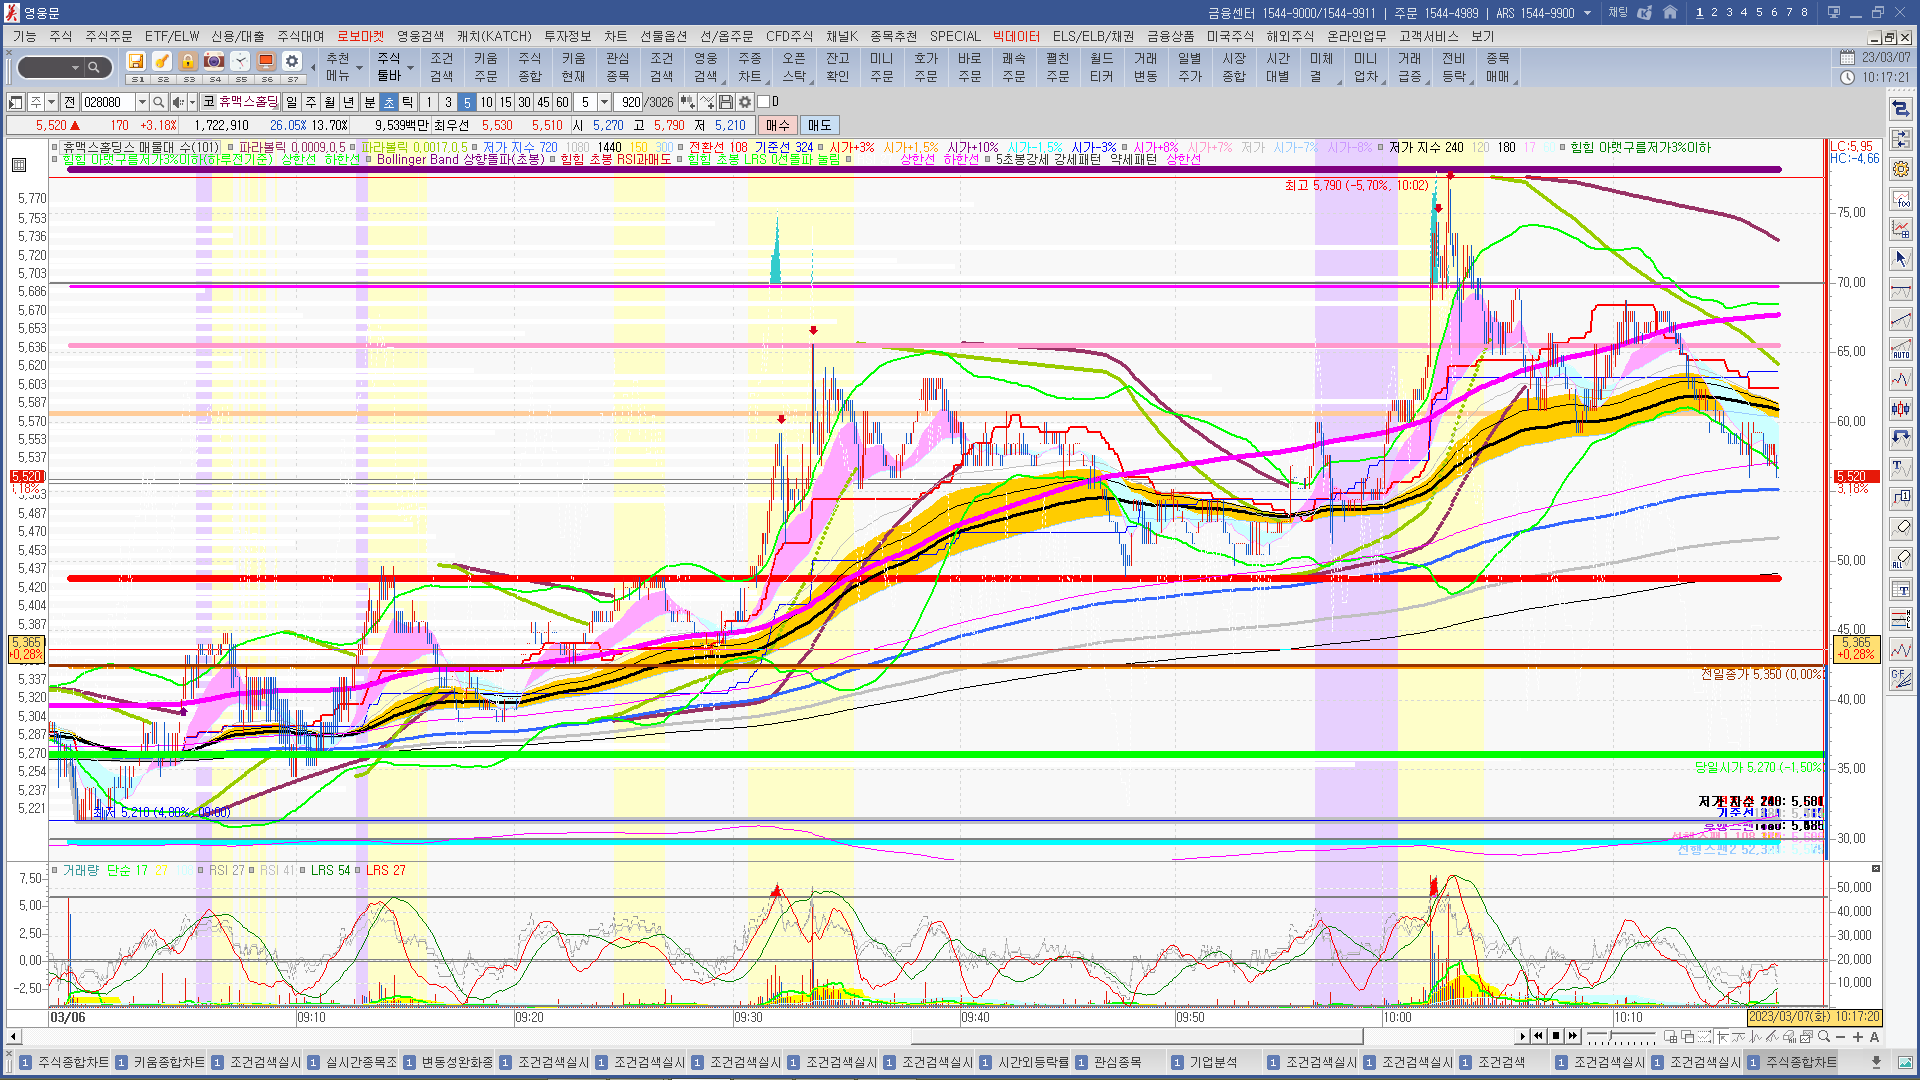The width and height of the screenshot is (1920, 1080).
Task: Click the camera screenshot capture icon
Action: [x=214, y=61]
